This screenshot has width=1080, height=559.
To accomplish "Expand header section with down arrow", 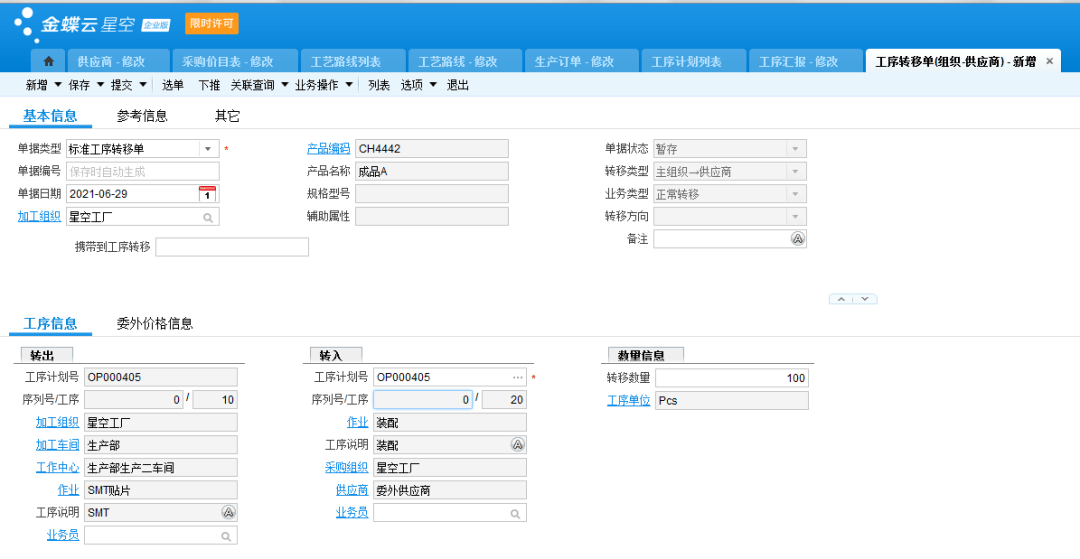I will 865,299.
